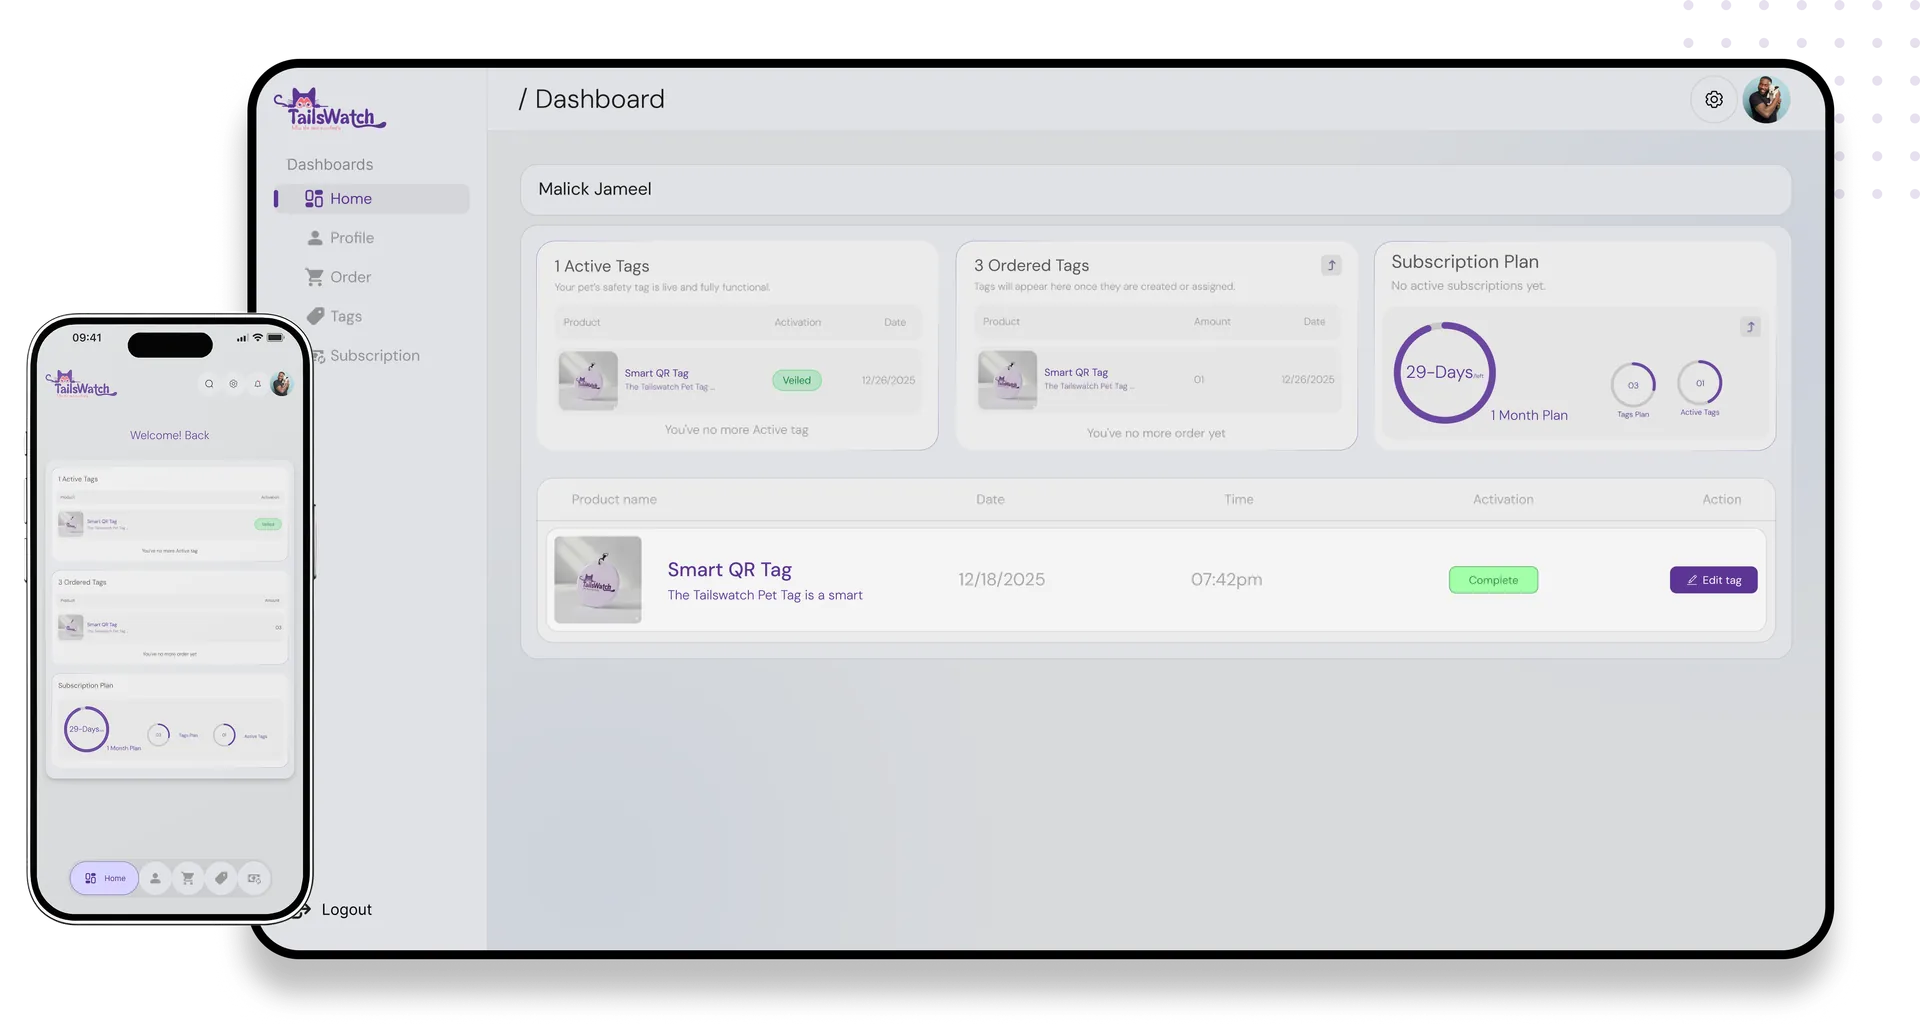
Task: Click the user avatar in tablet header
Action: 1766,100
